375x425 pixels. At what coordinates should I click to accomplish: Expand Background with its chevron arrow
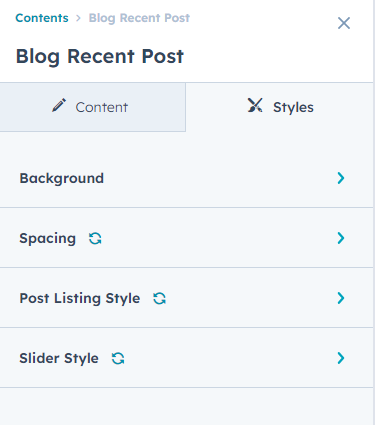pyautogui.click(x=341, y=178)
